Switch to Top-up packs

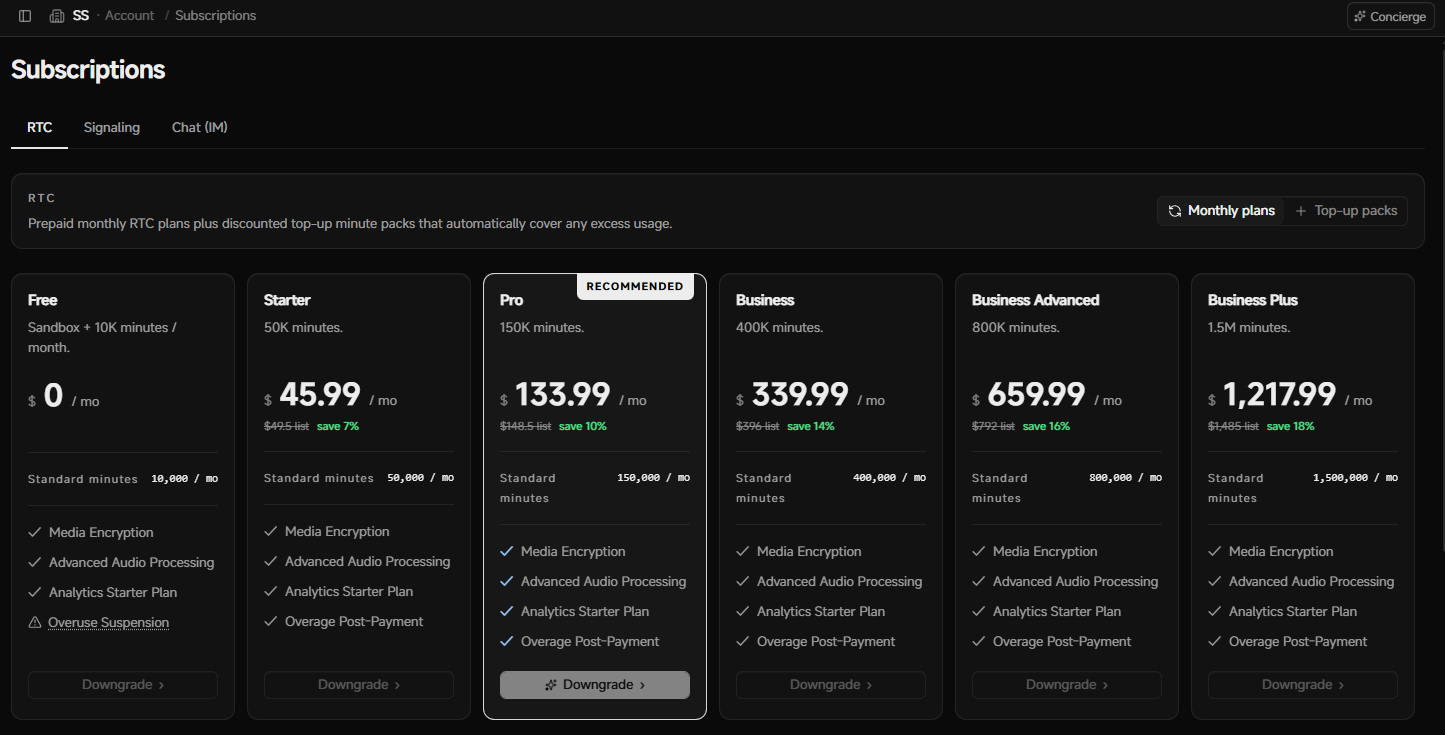click(1346, 211)
